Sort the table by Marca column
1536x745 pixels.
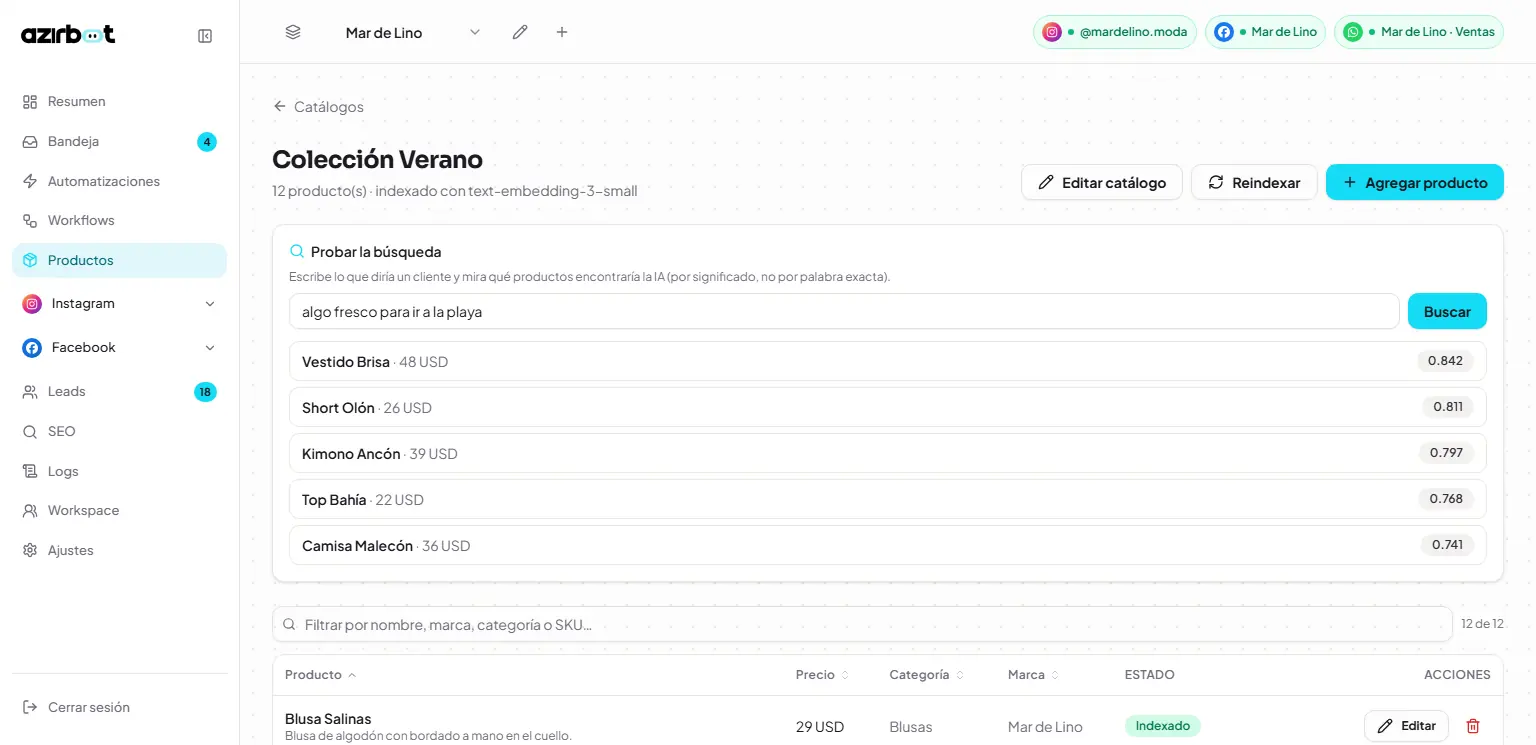coord(1033,675)
